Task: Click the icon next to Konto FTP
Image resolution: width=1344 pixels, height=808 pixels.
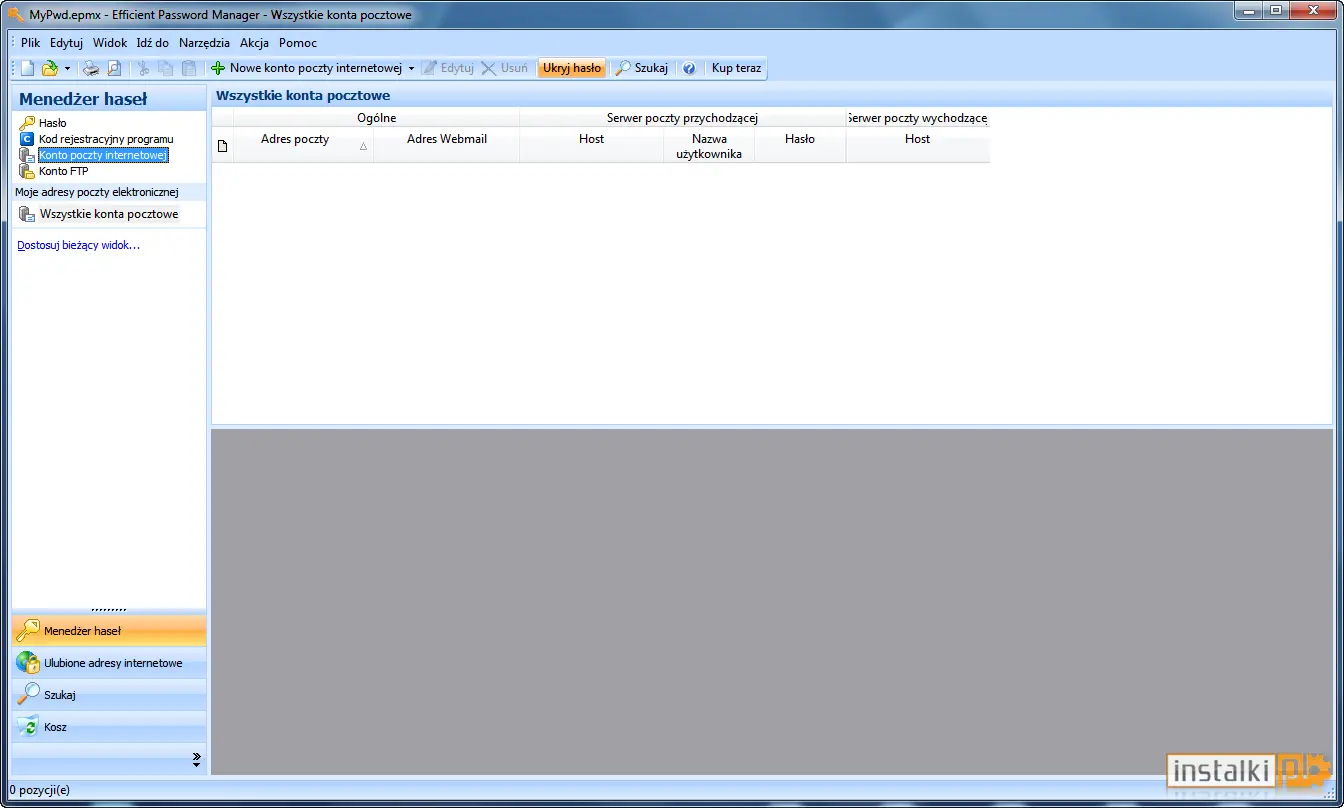Action: (27, 171)
